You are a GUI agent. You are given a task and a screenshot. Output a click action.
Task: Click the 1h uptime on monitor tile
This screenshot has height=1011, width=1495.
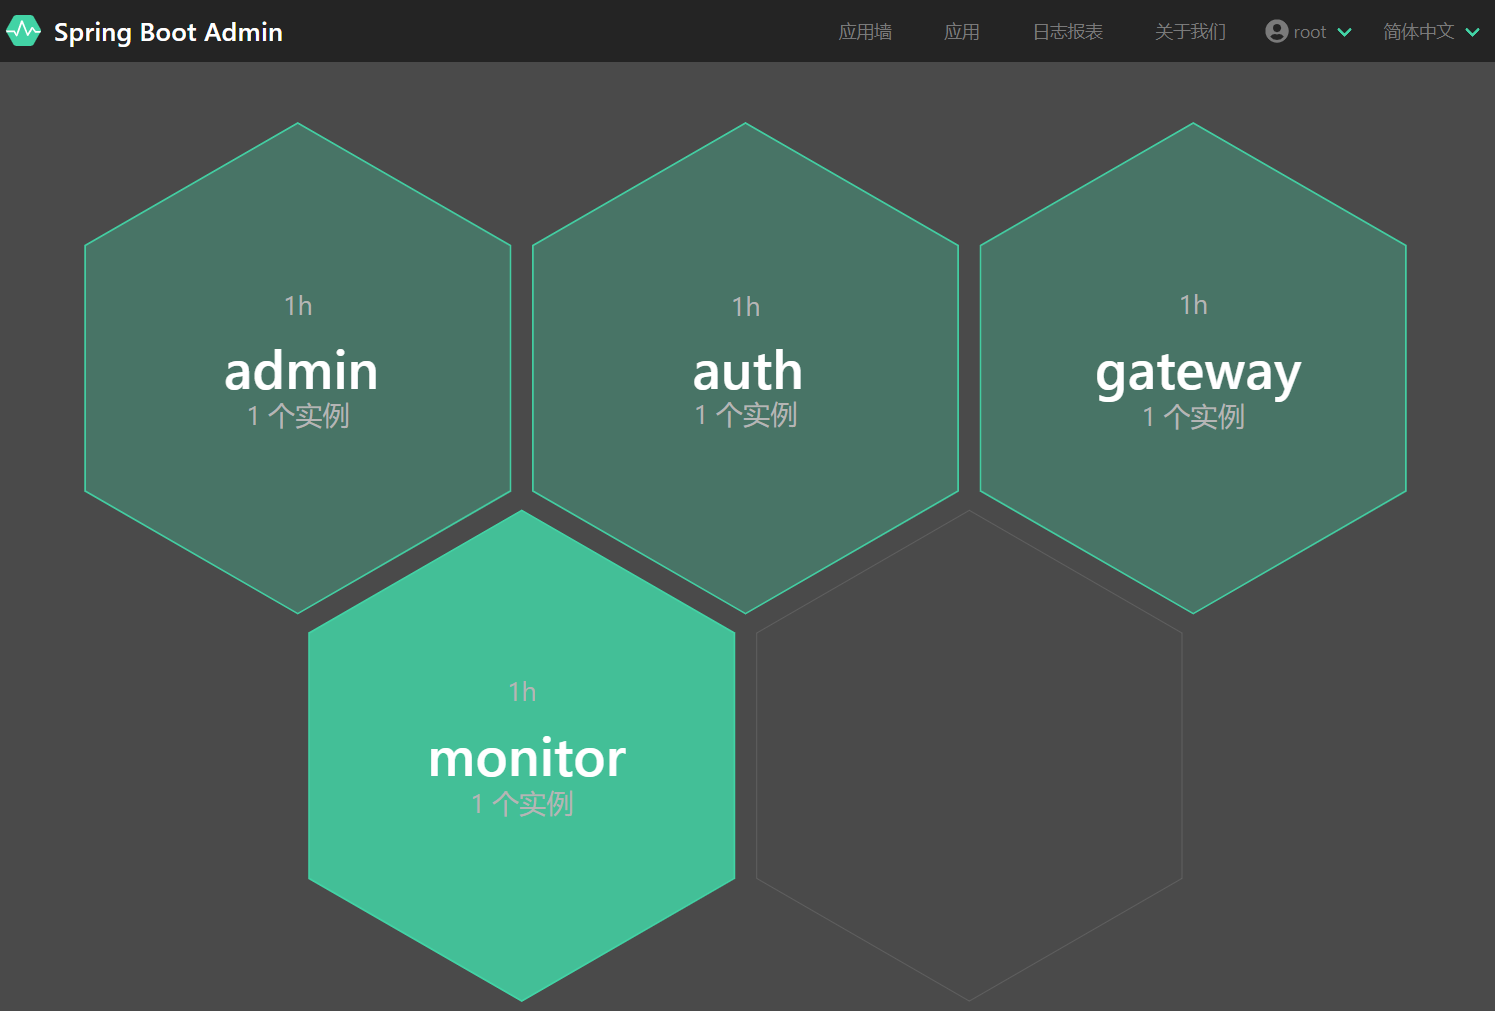(522, 692)
